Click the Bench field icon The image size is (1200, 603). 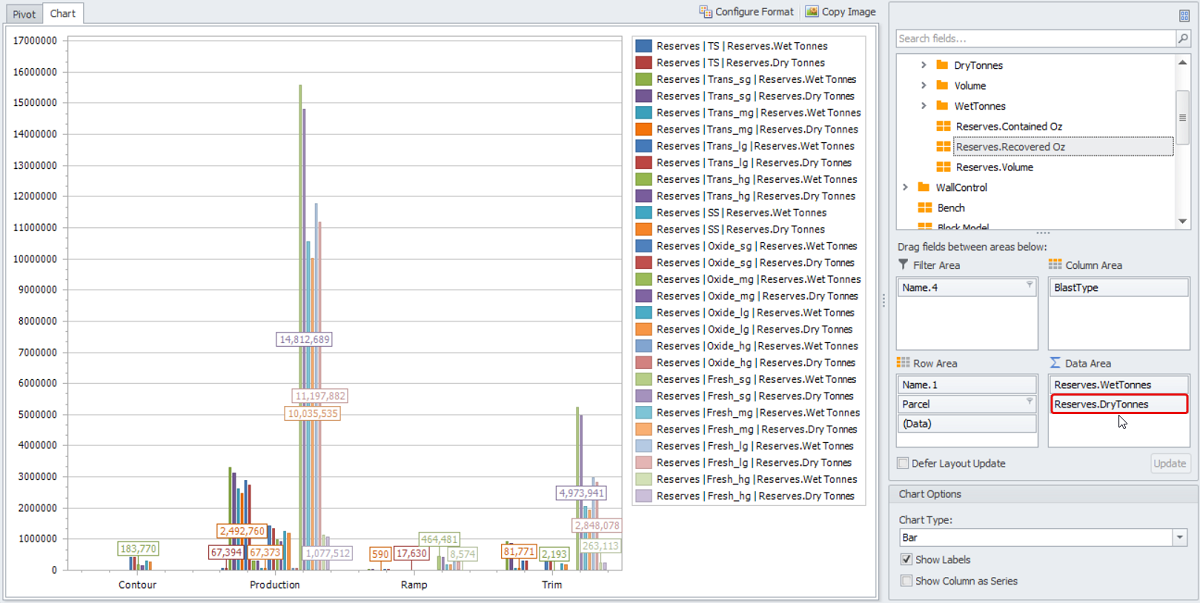925,208
